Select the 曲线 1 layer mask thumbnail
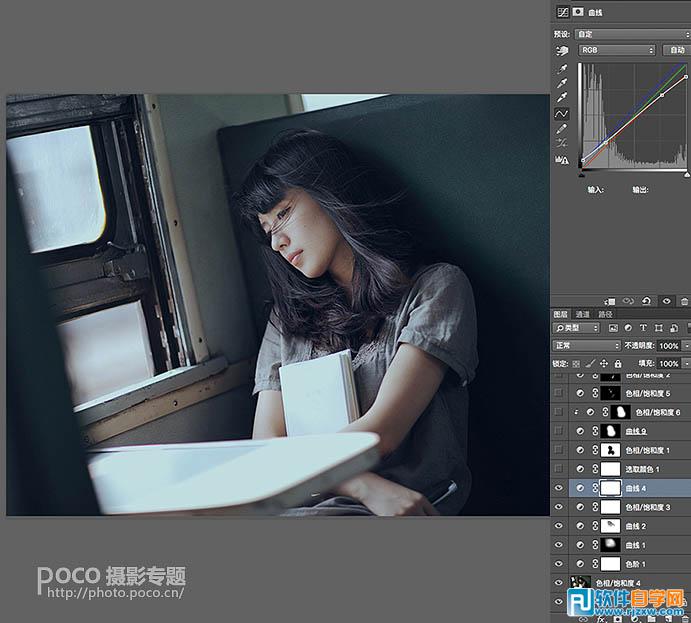The image size is (691, 623). pyautogui.click(x=610, y=545)
